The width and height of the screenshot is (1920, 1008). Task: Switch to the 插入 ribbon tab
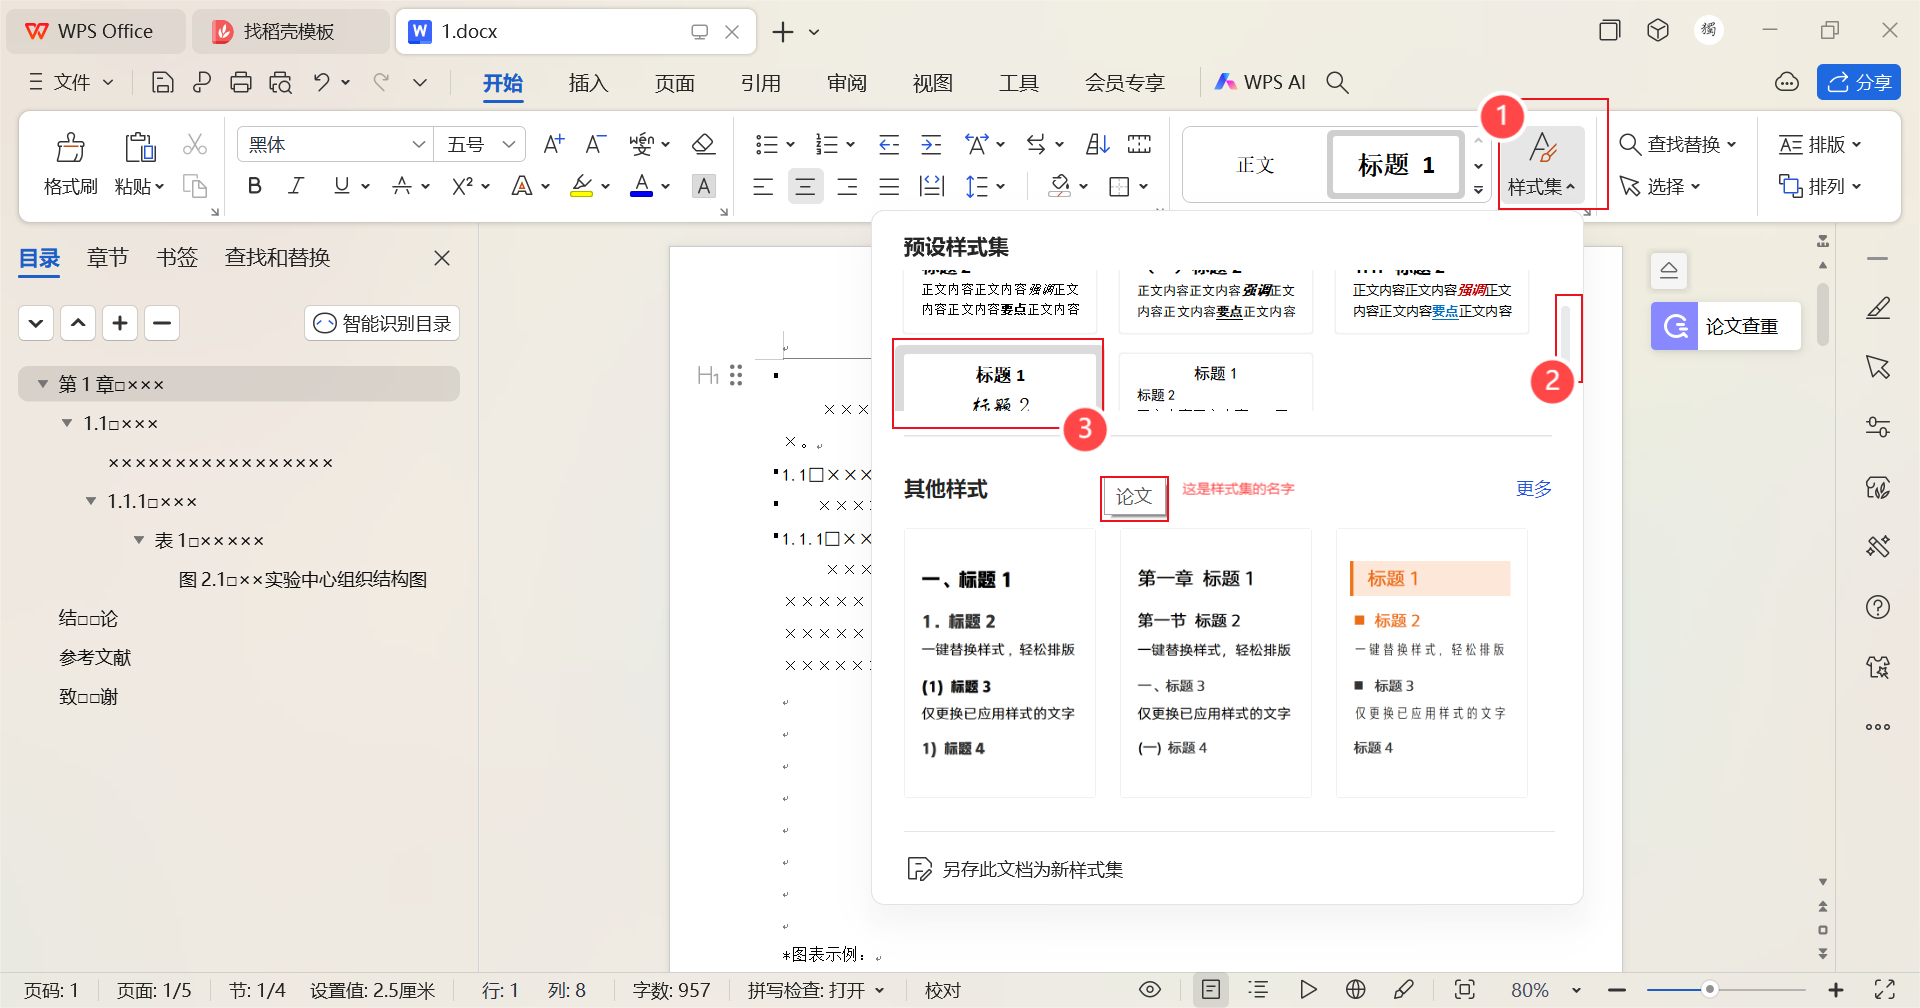pyautogui.click(x=588, y=83)
